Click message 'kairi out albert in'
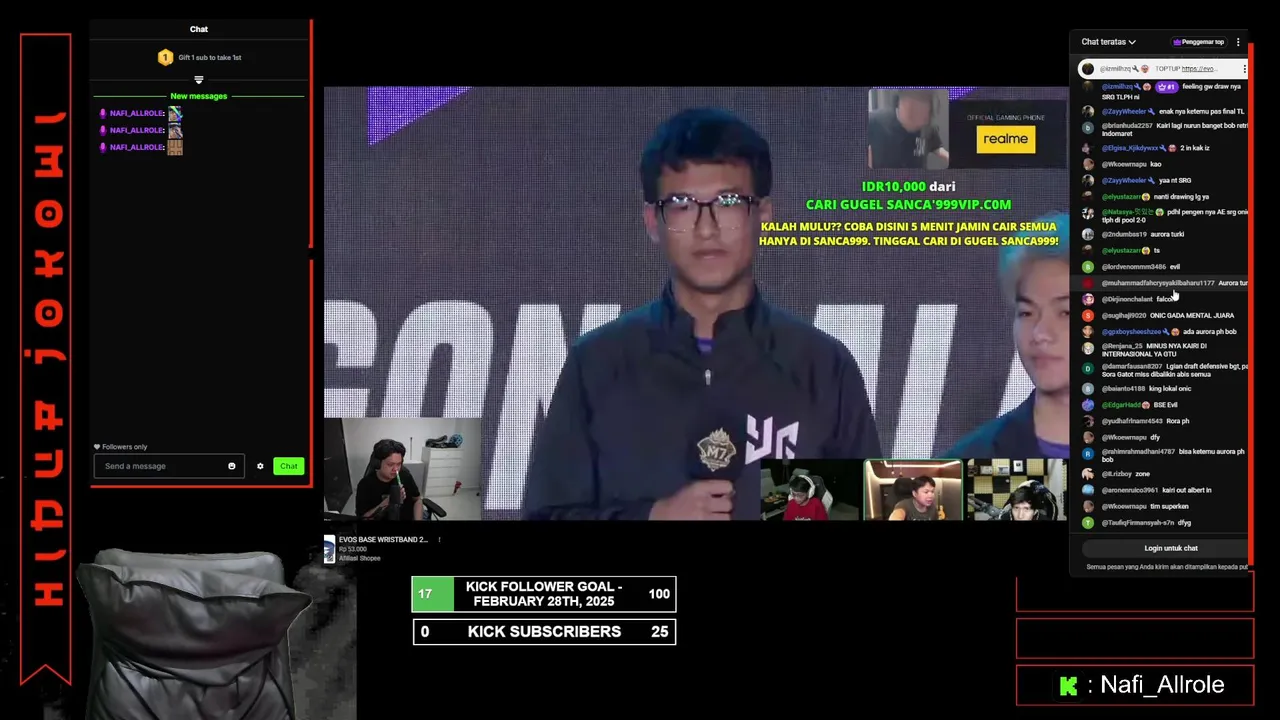 1187,490
